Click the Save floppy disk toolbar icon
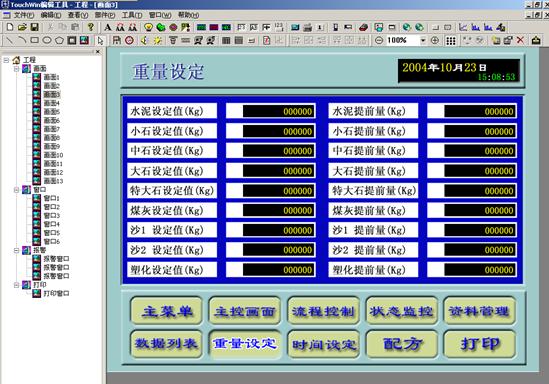 [x=34, y=27]
